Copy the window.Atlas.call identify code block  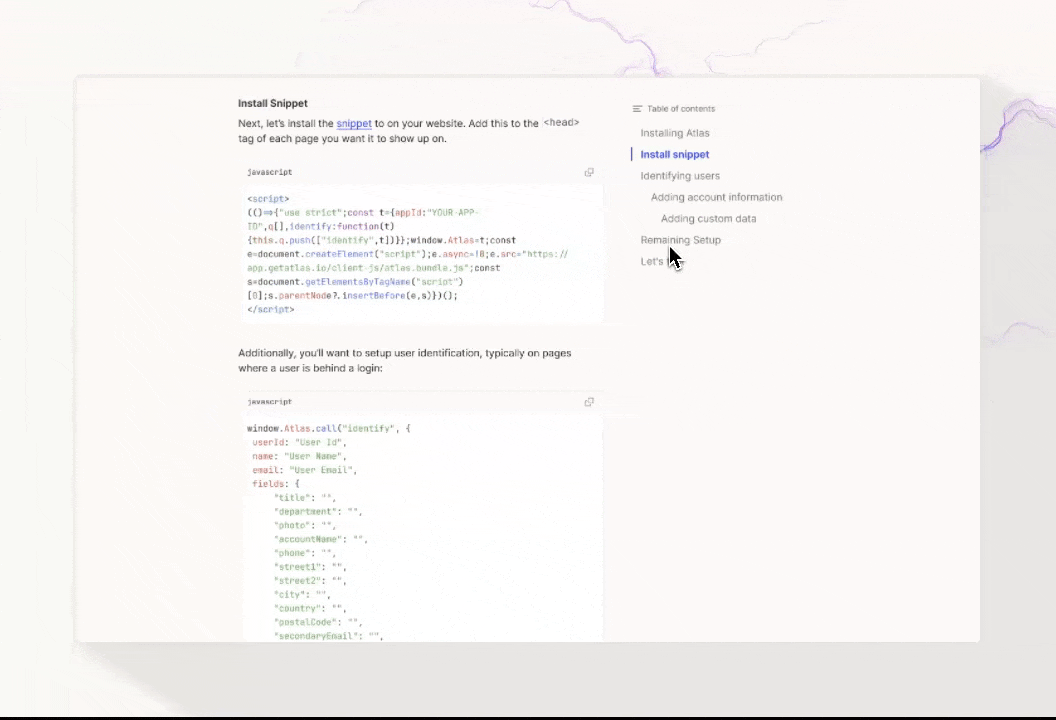tap(589, 402)
